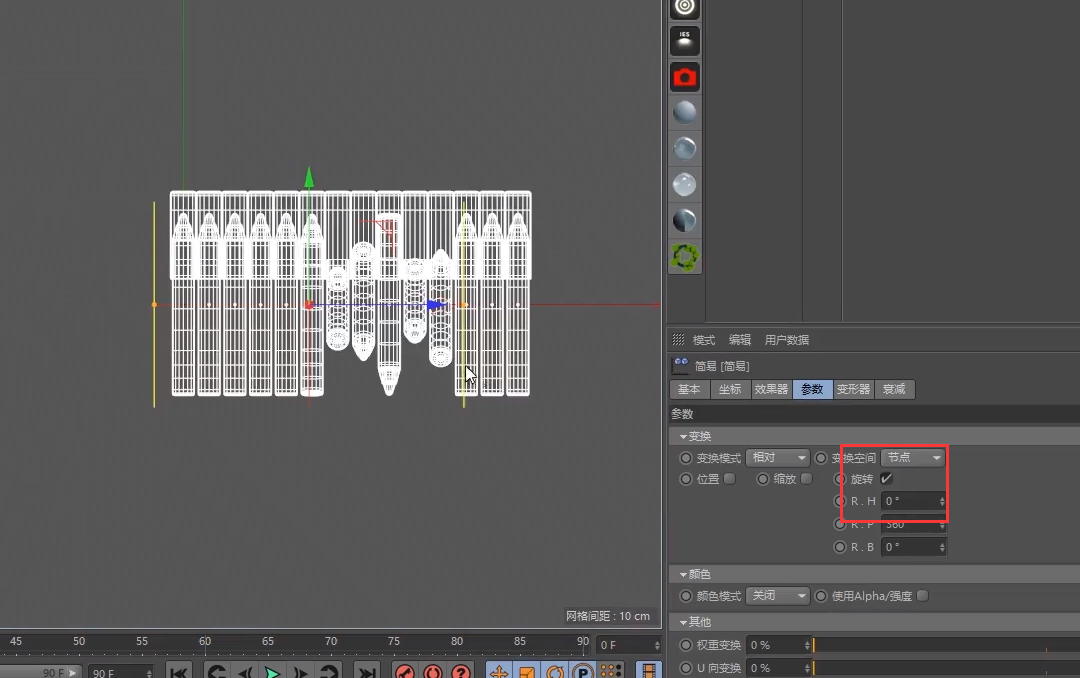
Task: Click the record active objects button
Action: 405,673
